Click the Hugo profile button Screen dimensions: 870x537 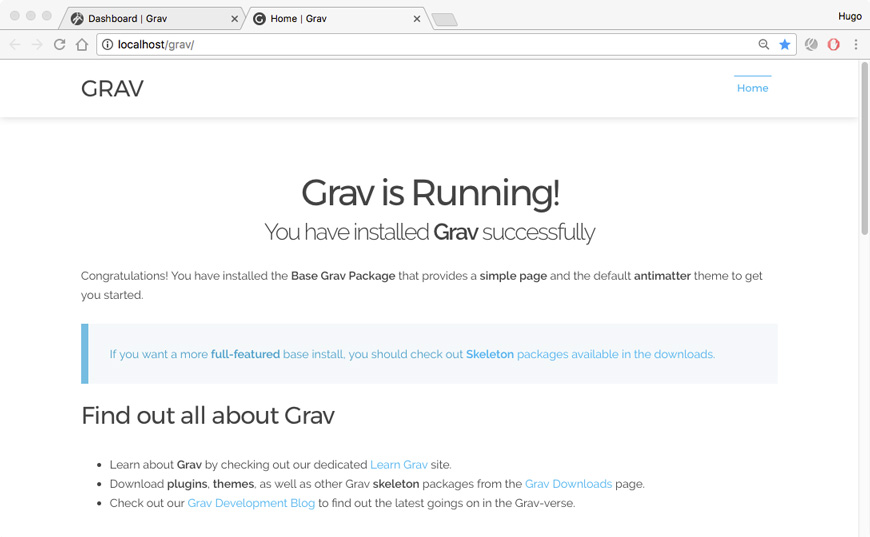tap(849, 17)
